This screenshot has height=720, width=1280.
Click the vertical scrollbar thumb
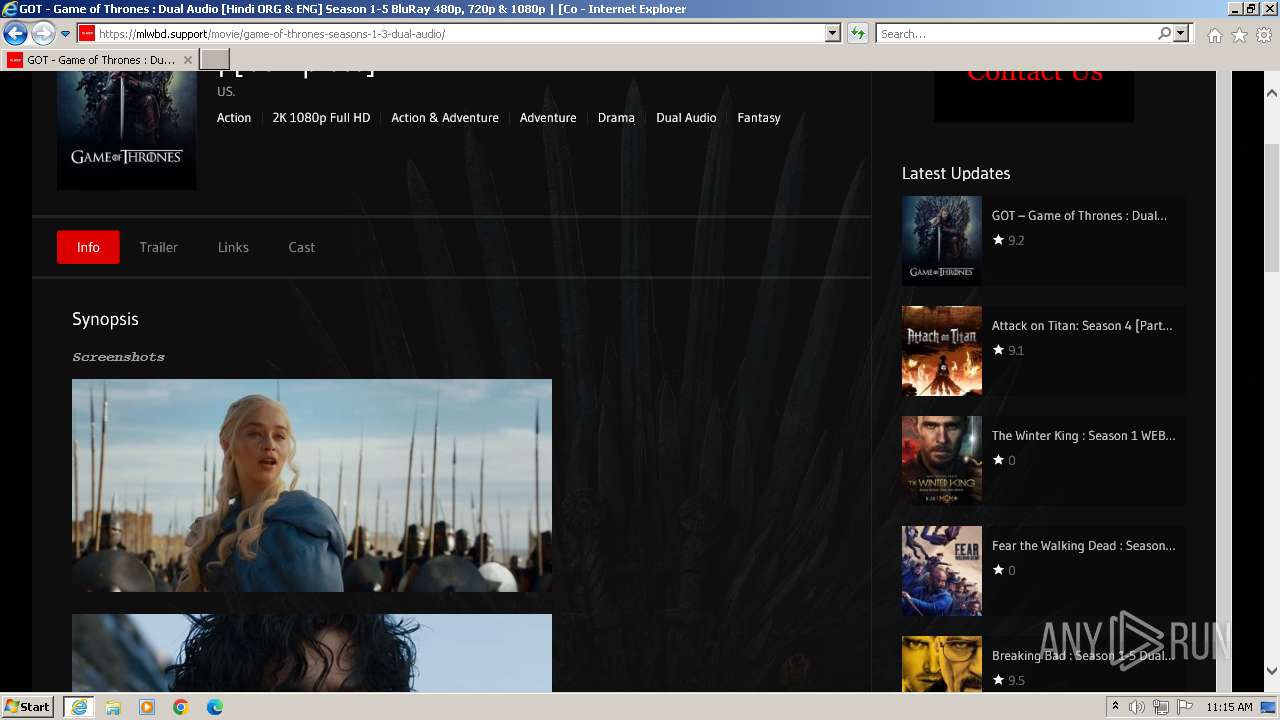coord(1272,207)
